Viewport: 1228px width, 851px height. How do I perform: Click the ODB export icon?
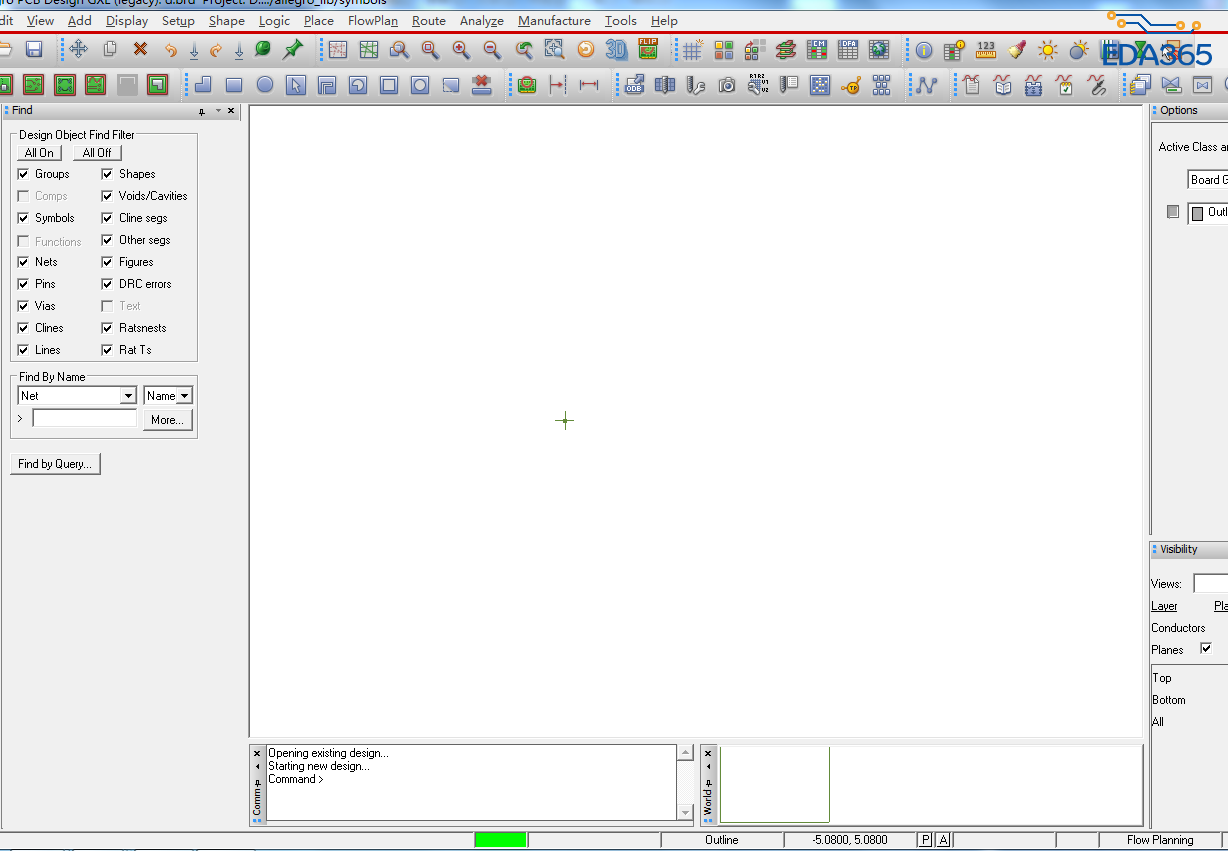[x=634, y=85]
